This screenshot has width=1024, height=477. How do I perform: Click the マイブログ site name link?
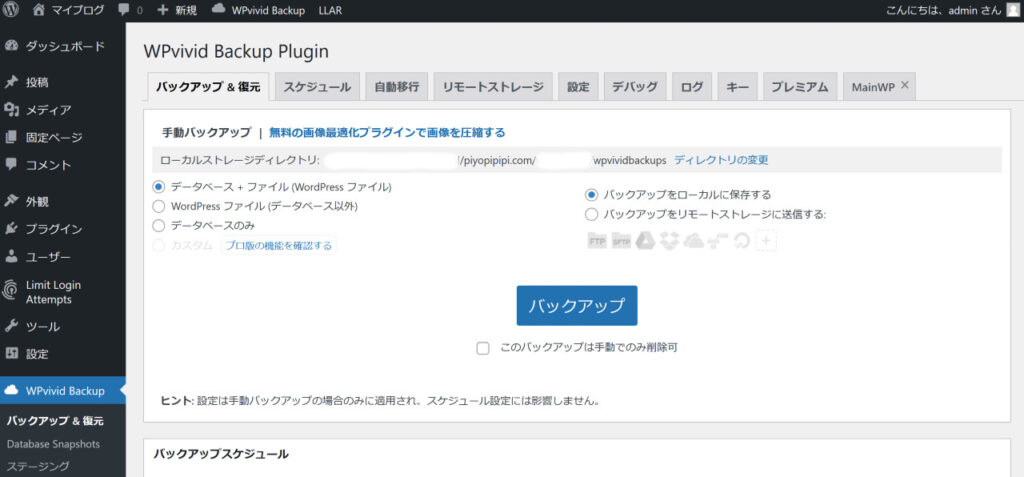pos(77,10)
